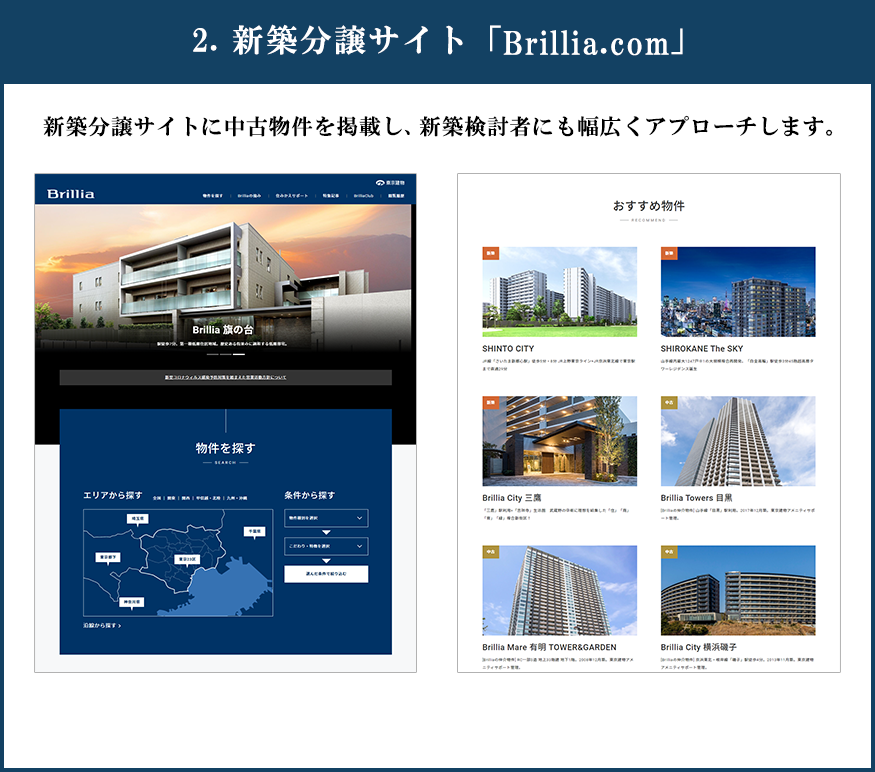Click the エリアから探す heading

tap(113, 495)
